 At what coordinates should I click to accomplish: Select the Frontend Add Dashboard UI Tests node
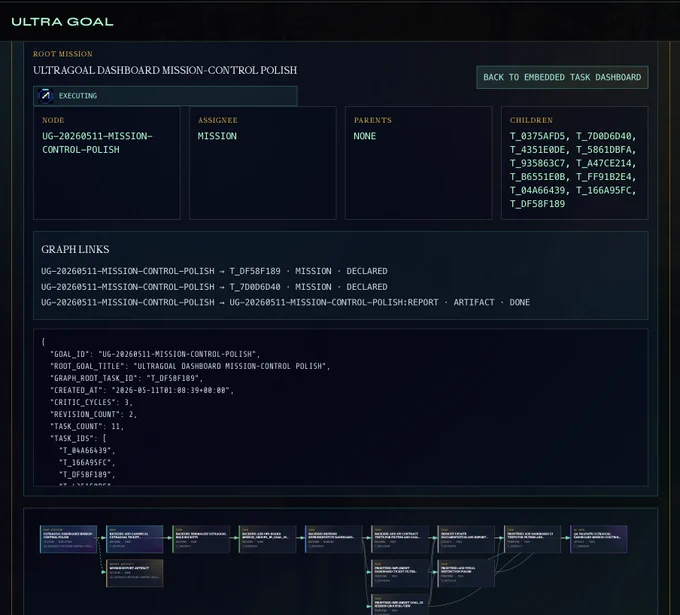click(x=533, y=539)
